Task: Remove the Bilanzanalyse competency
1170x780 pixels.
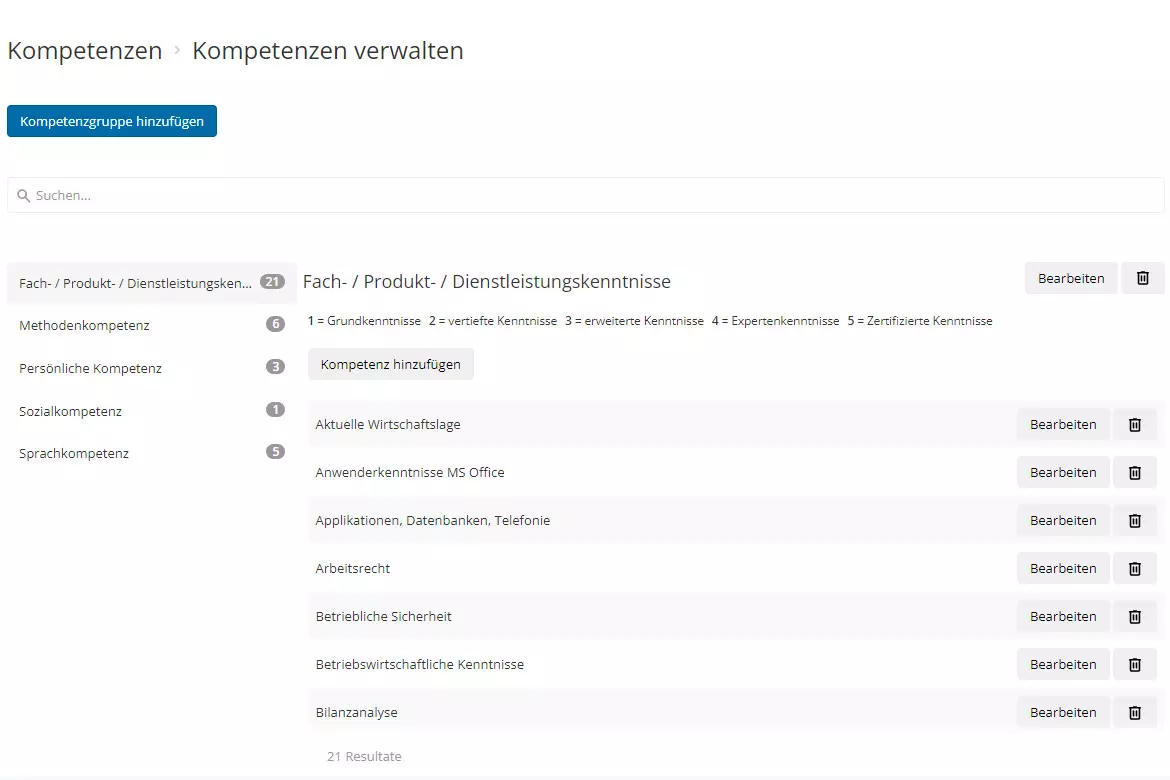Action: pyautogui.click(x=1135, y=712)
